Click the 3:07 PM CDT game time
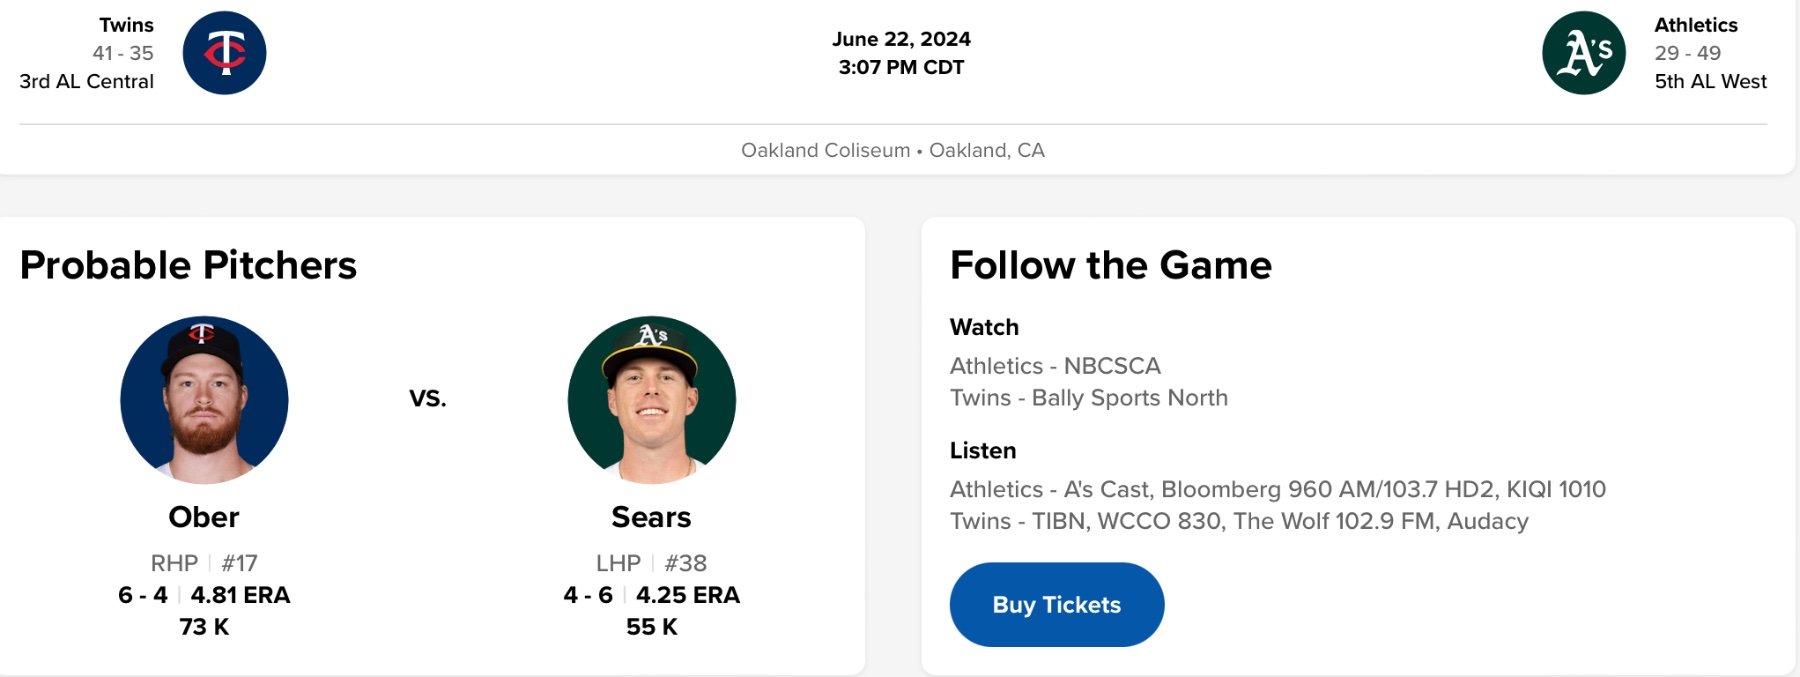The height and width of the screenshot is (677, 1800). (901, 67)
